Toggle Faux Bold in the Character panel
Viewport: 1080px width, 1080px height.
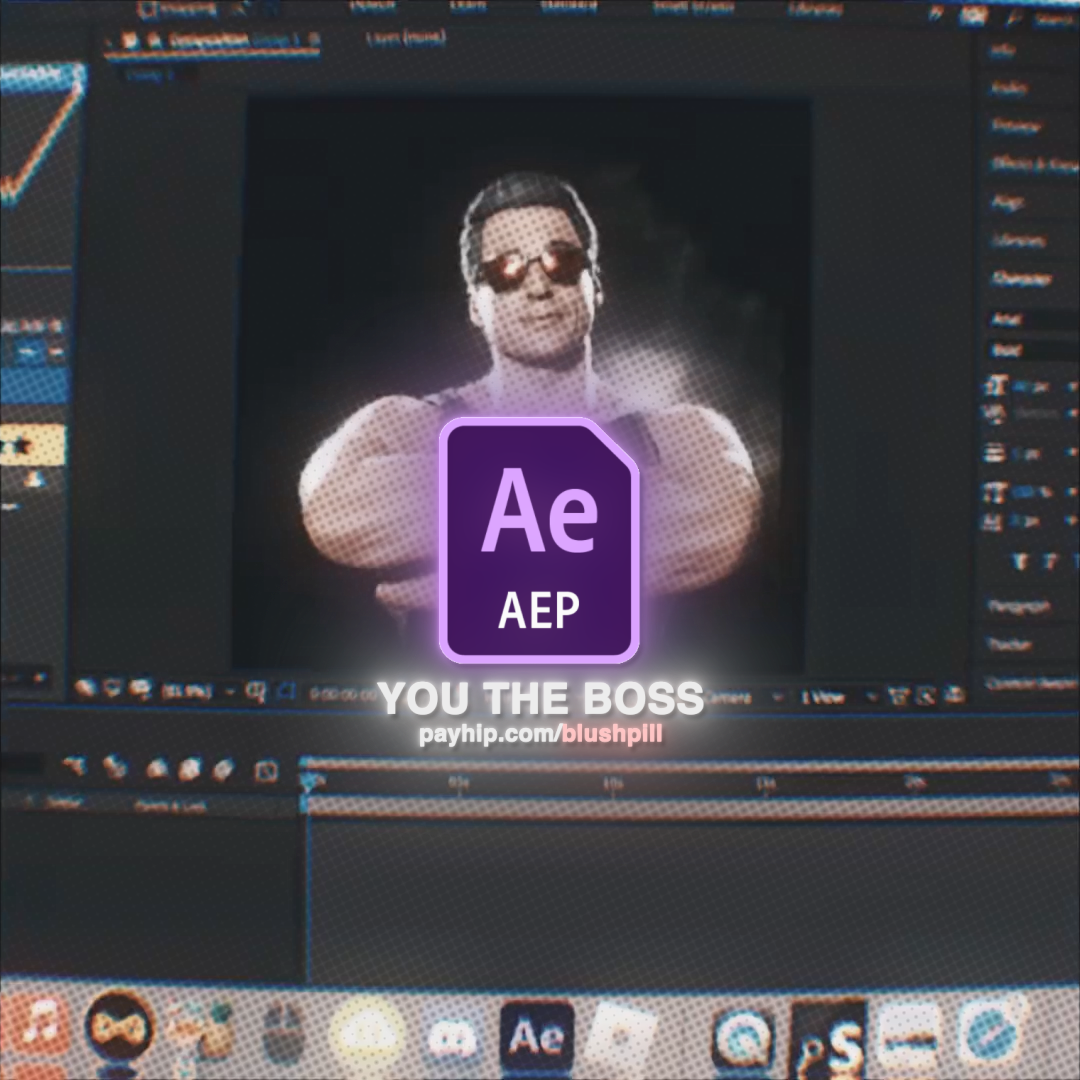click(x=1021, y=563)
